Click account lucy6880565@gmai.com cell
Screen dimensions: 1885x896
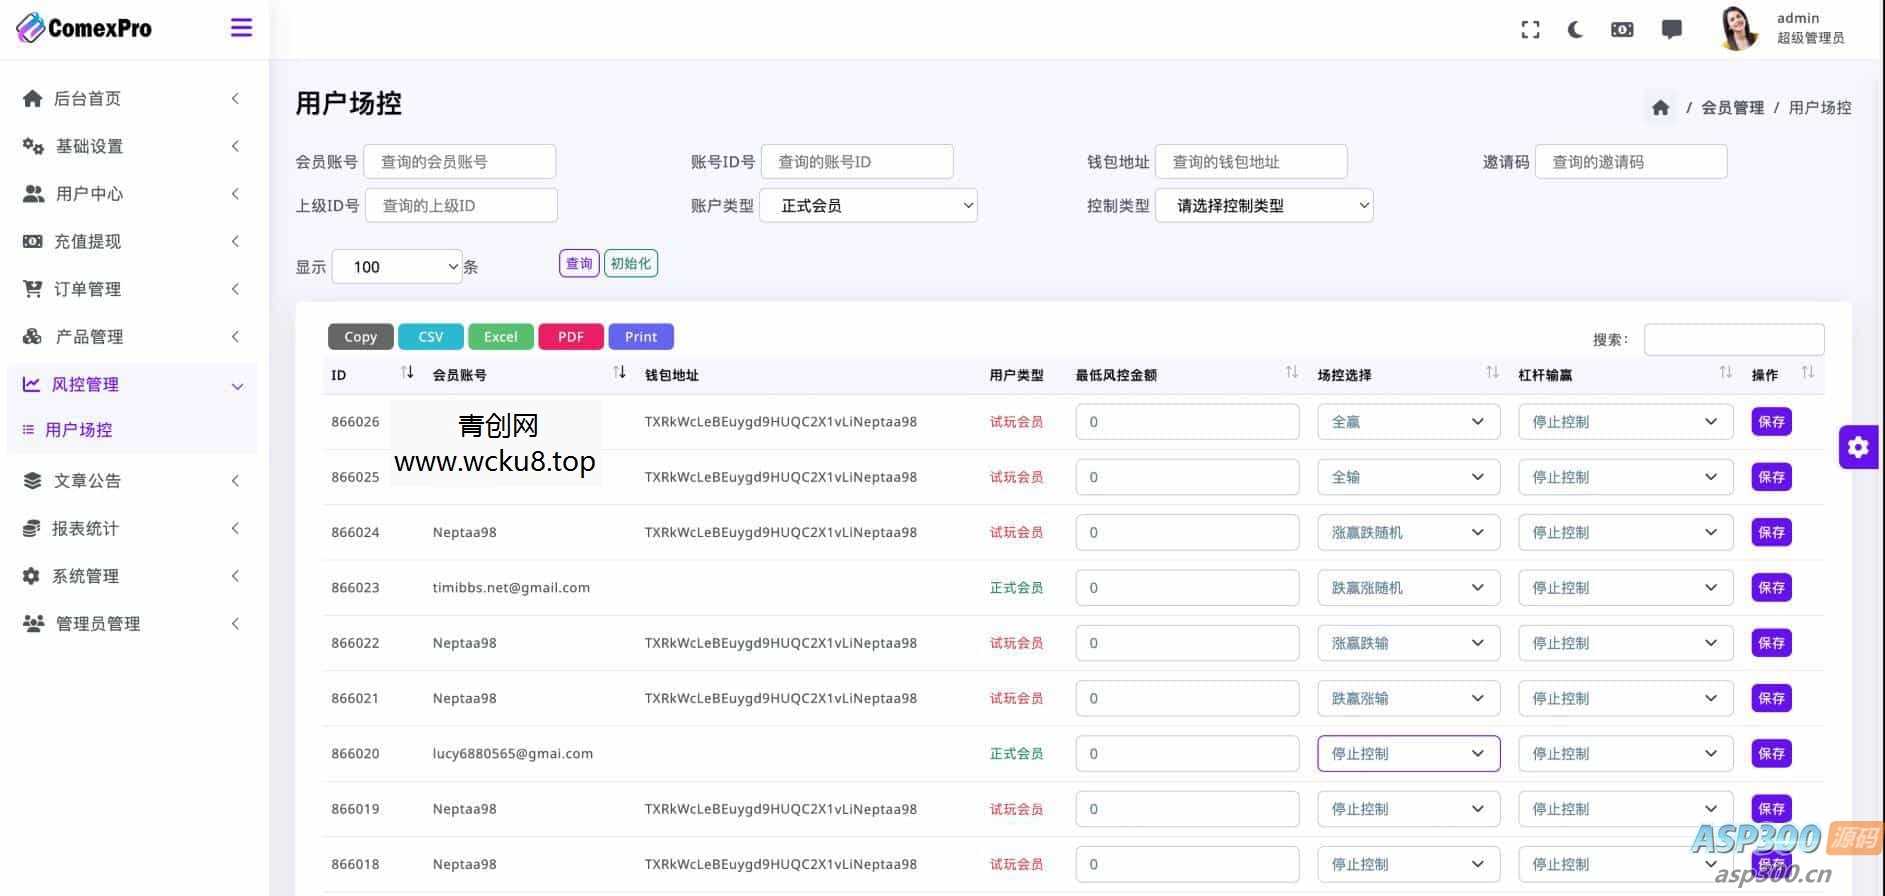[x=513, y=754]
